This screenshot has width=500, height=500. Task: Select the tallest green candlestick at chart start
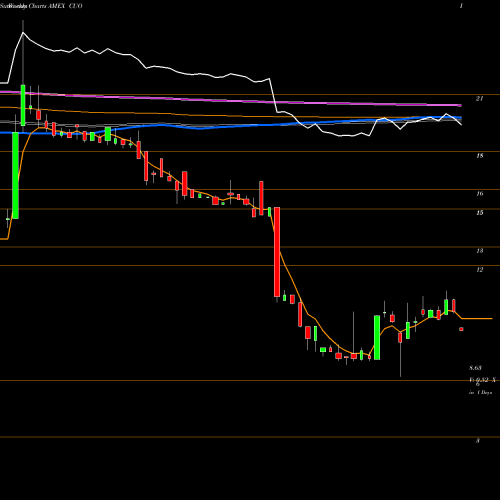tap(15, 175)
